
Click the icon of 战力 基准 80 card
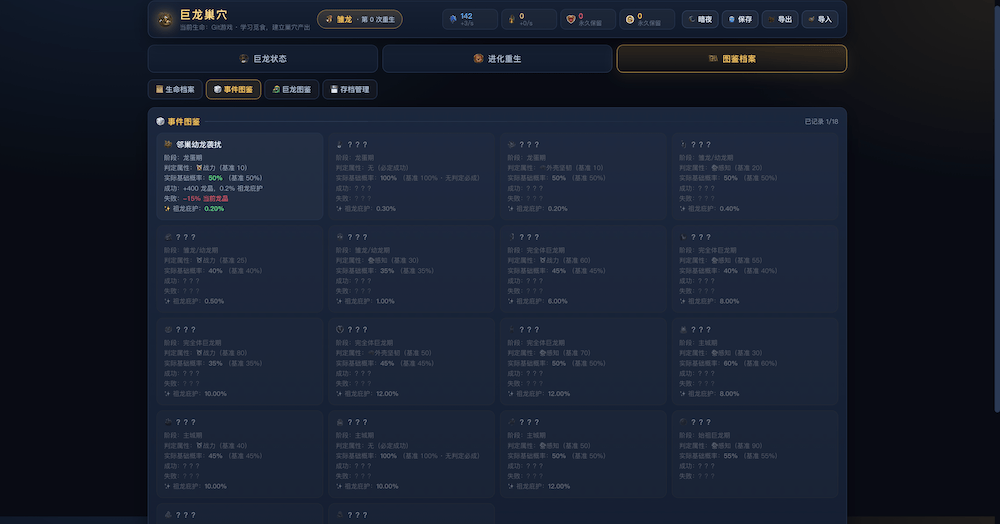pyautogui.click(x=168, y=330)
